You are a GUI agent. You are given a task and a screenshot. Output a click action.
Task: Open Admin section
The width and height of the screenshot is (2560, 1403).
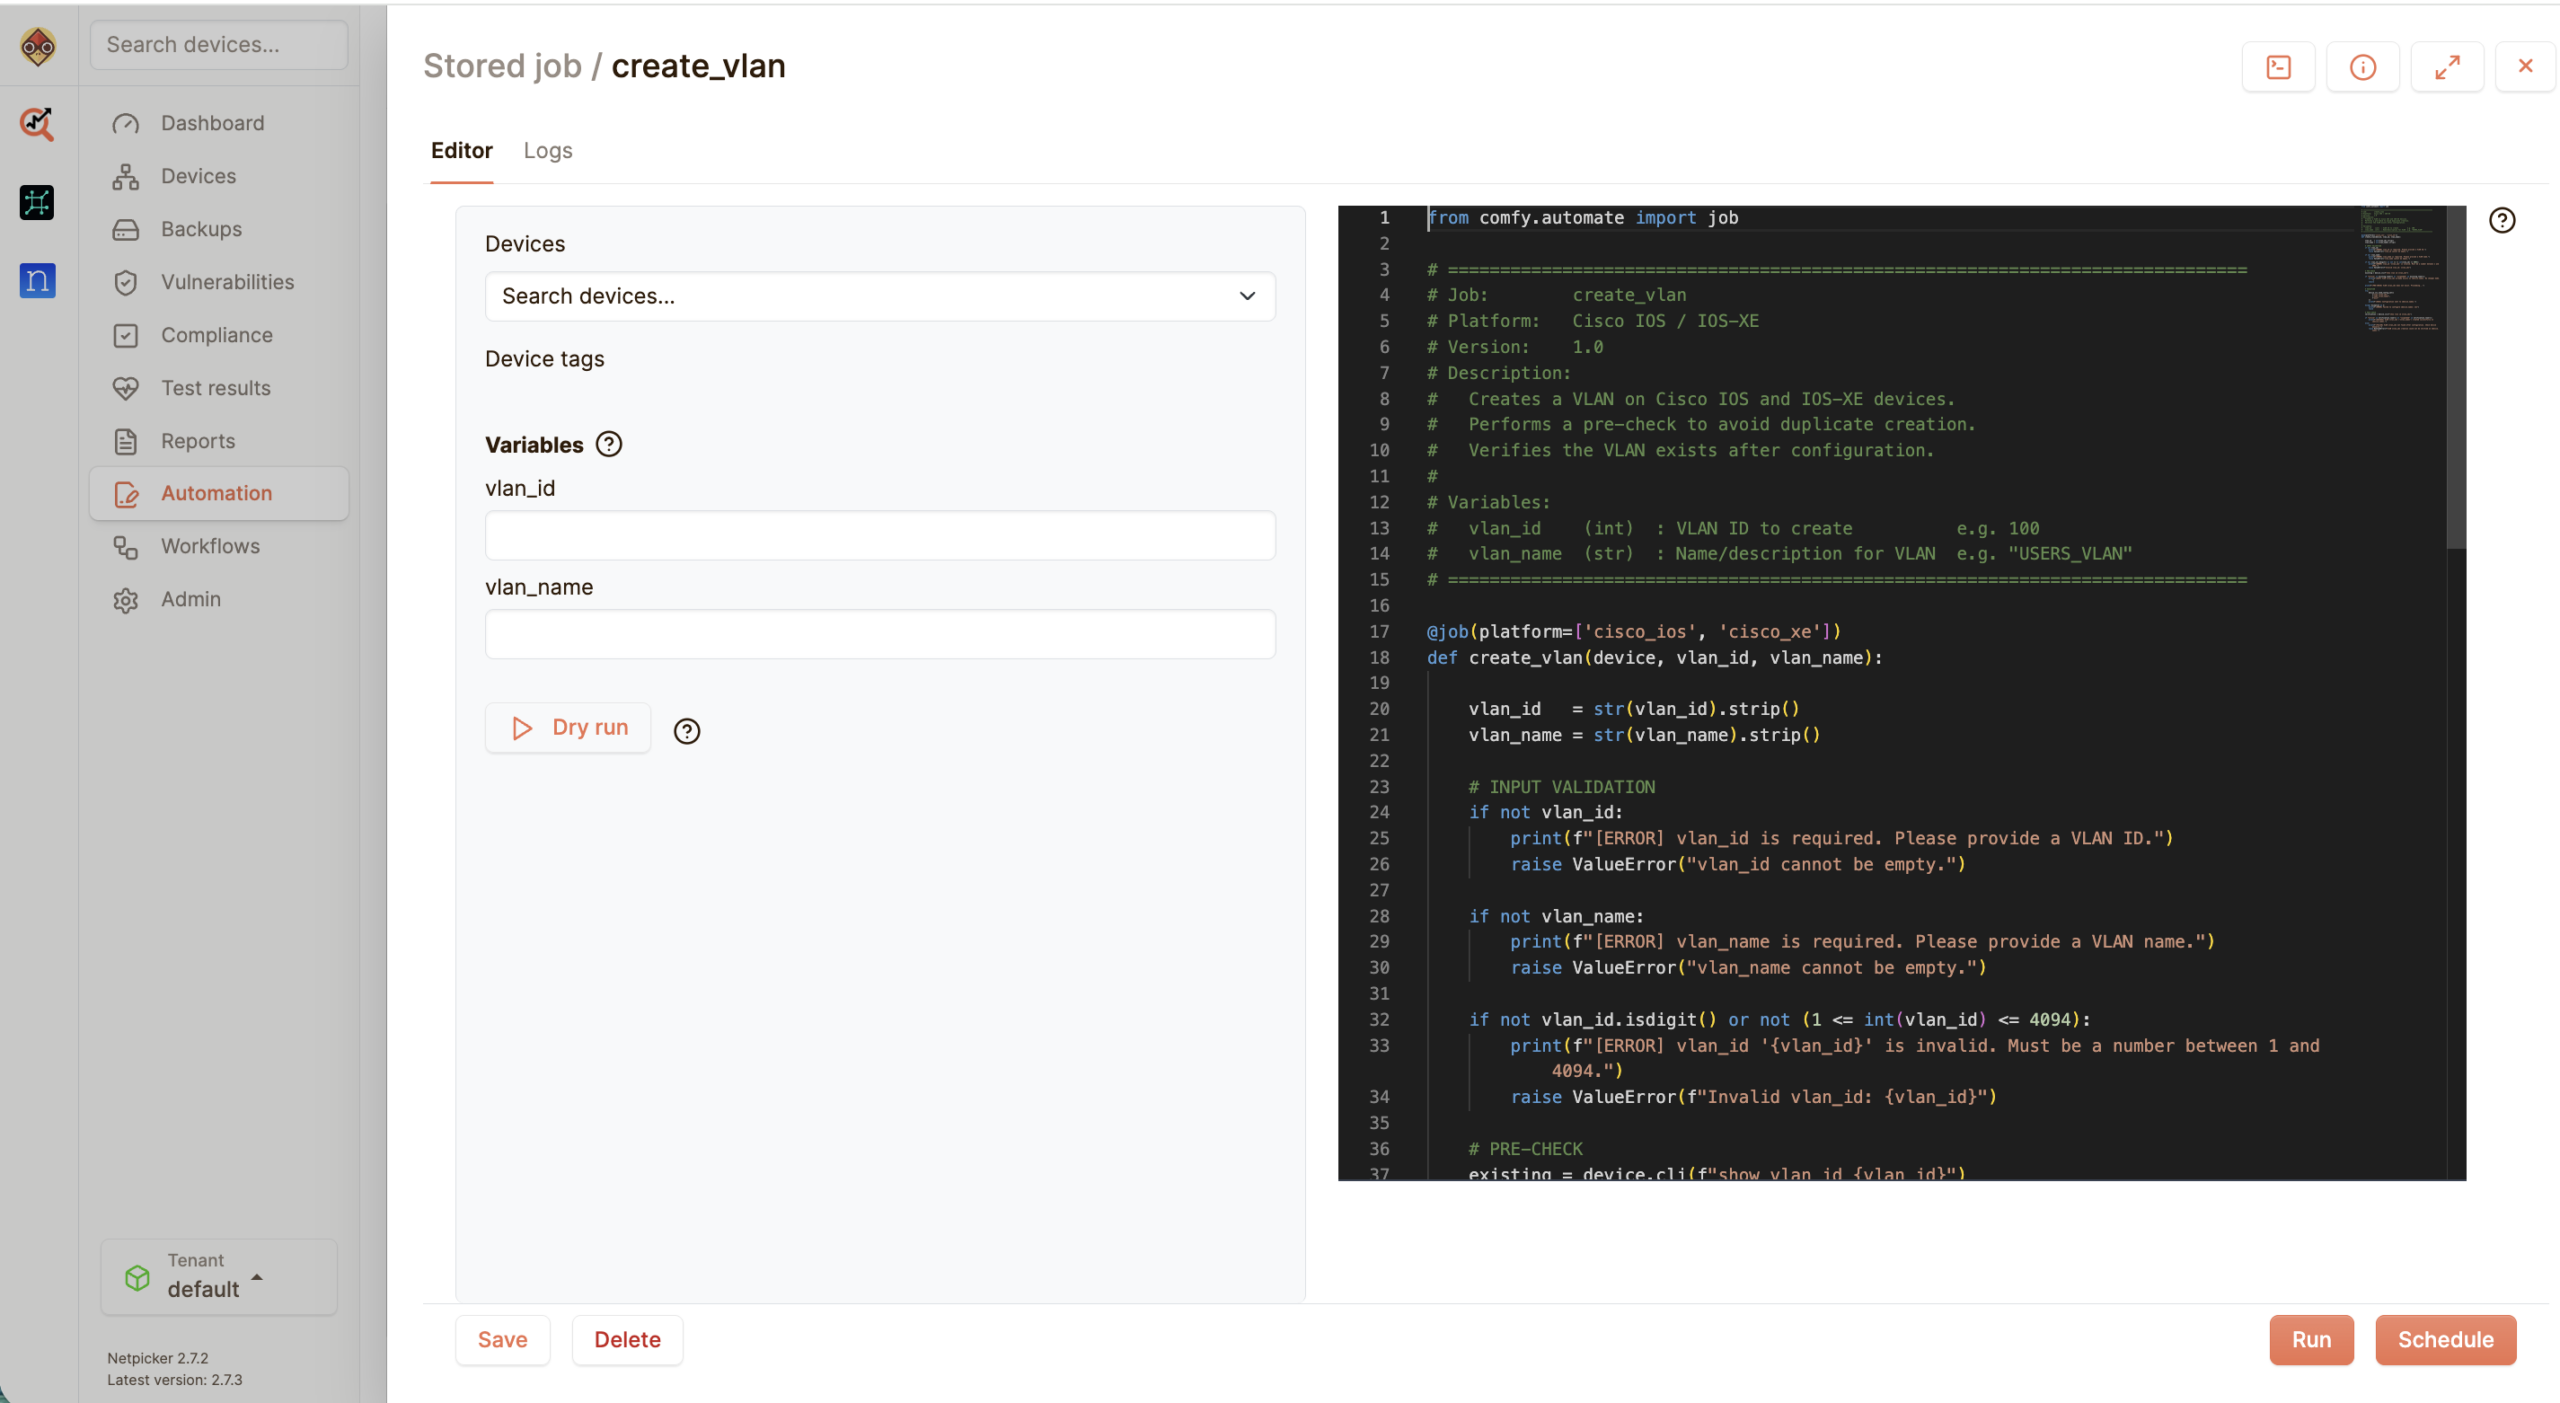click(x=219, y=600)
